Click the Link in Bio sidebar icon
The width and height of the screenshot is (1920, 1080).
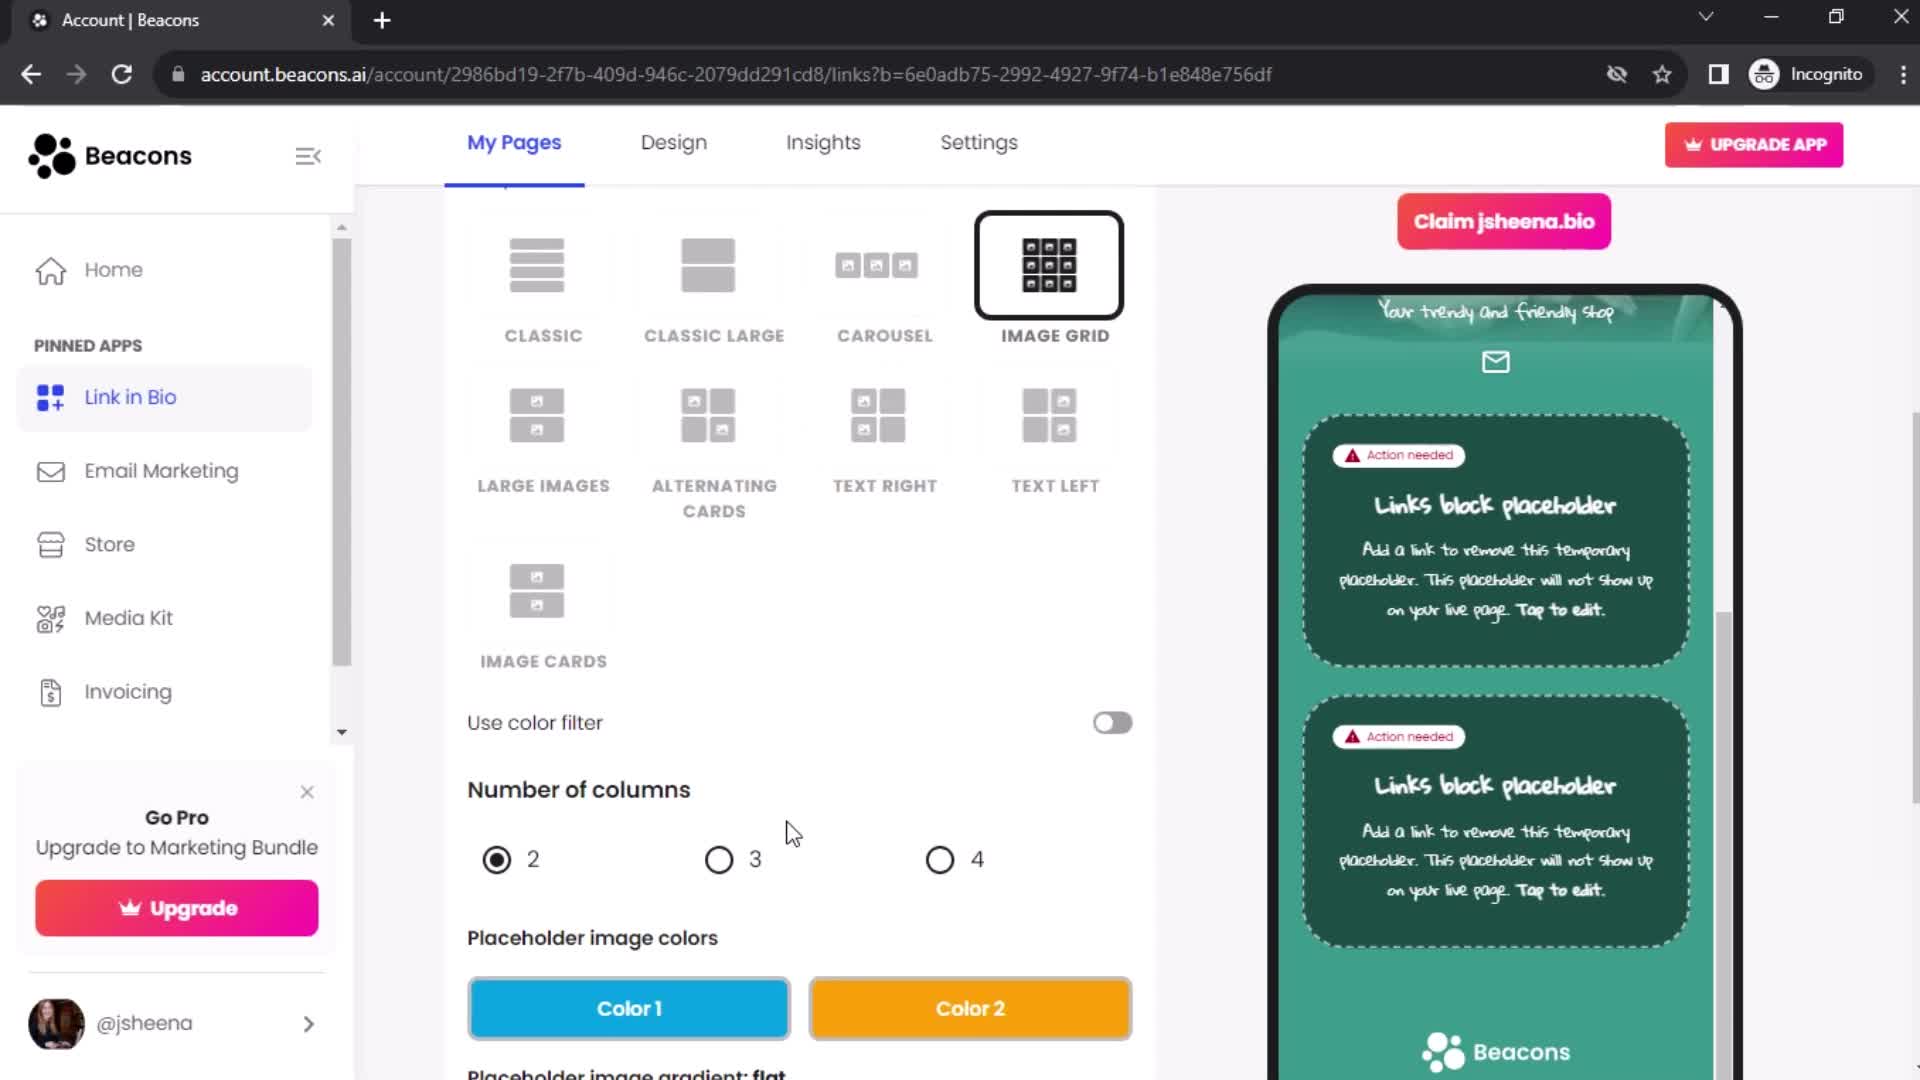click(49, 396)
